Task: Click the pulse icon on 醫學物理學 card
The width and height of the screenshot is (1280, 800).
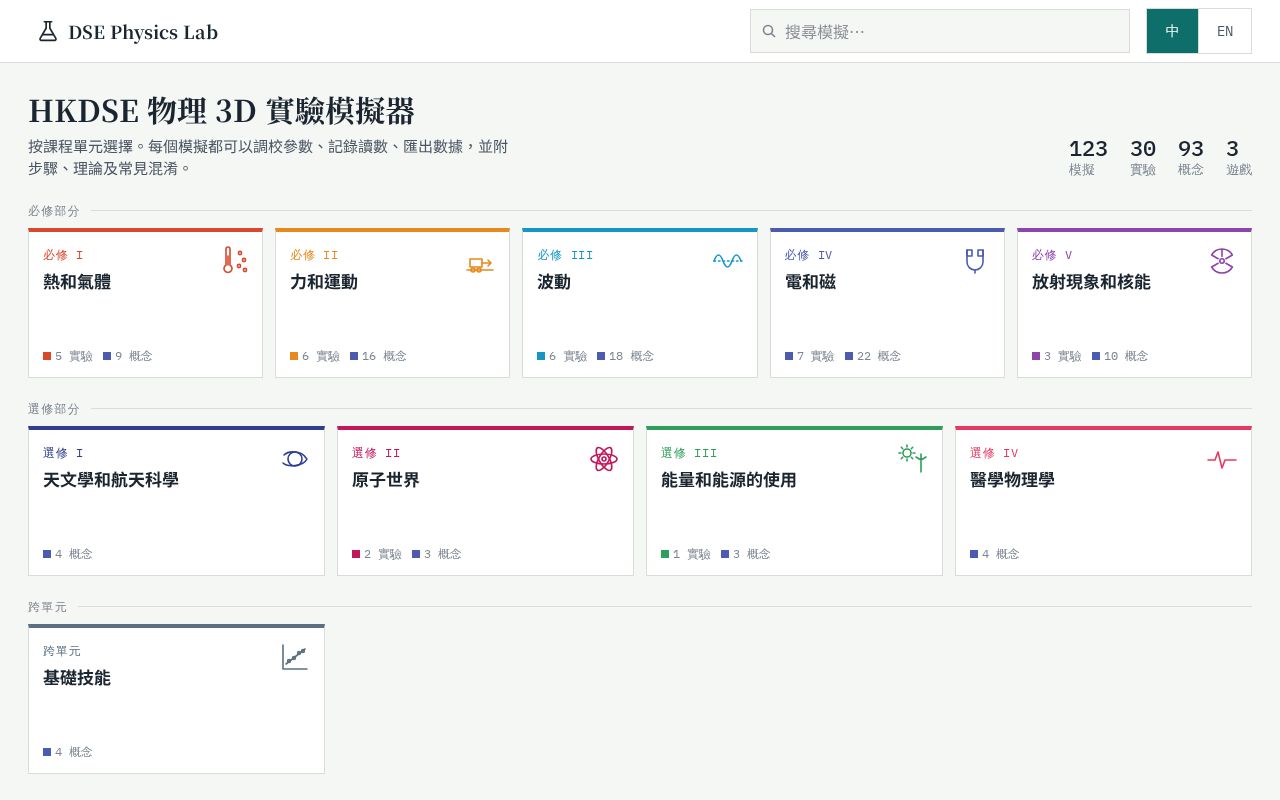Action: click(x=1222, y=460)
